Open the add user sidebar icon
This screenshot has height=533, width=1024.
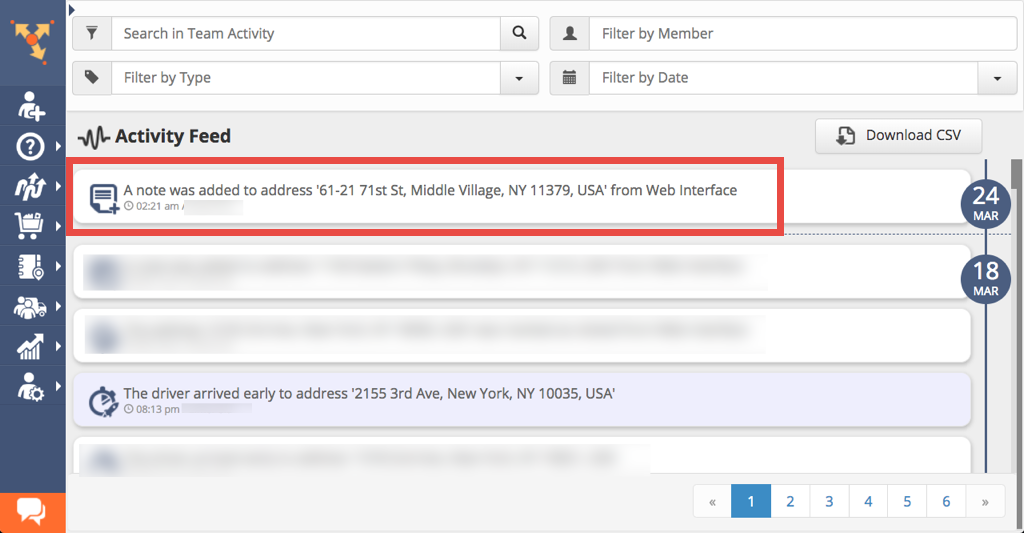click(x=31, y=106)
